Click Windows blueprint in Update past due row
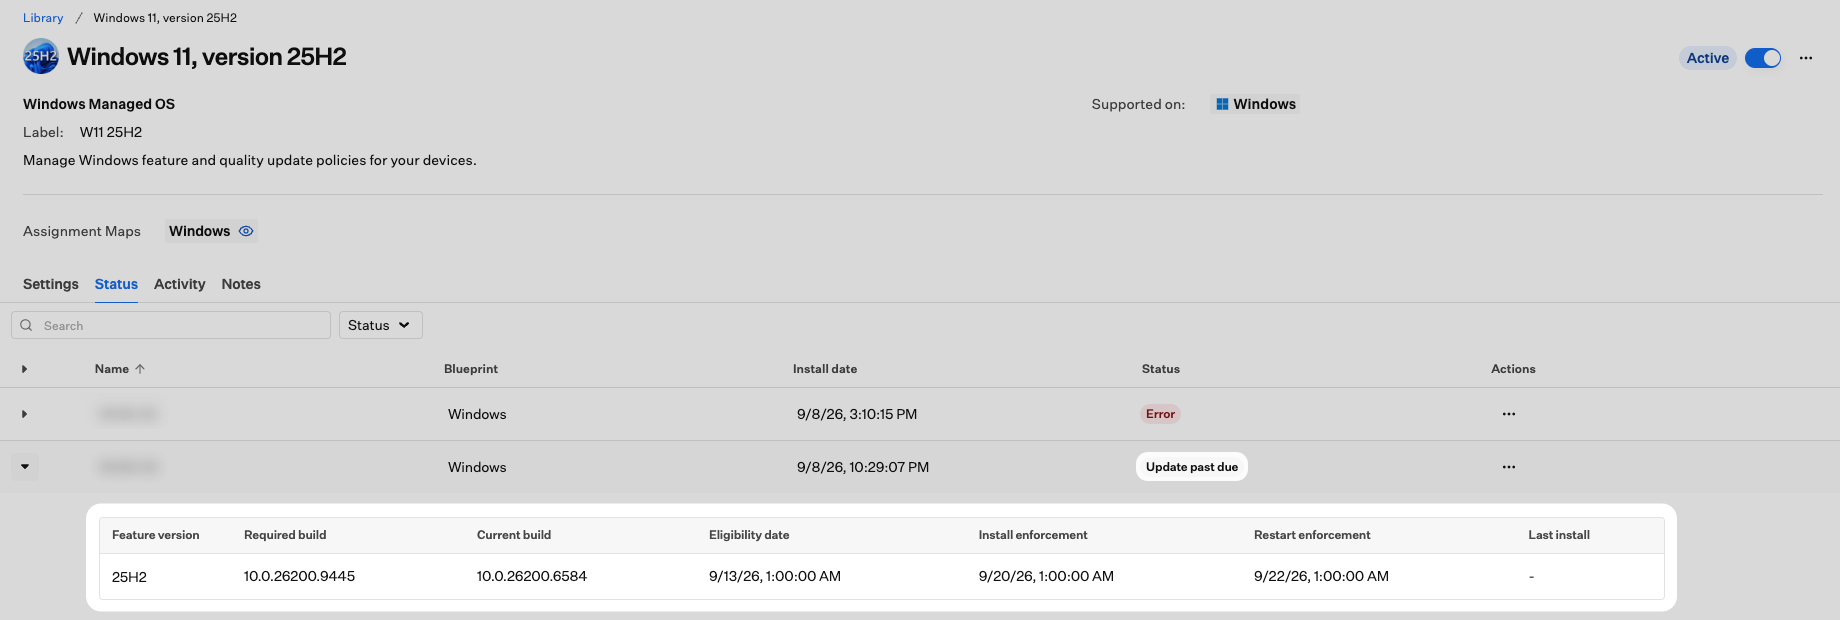The height and width of the screenshot is (620, 1840). 477,467
